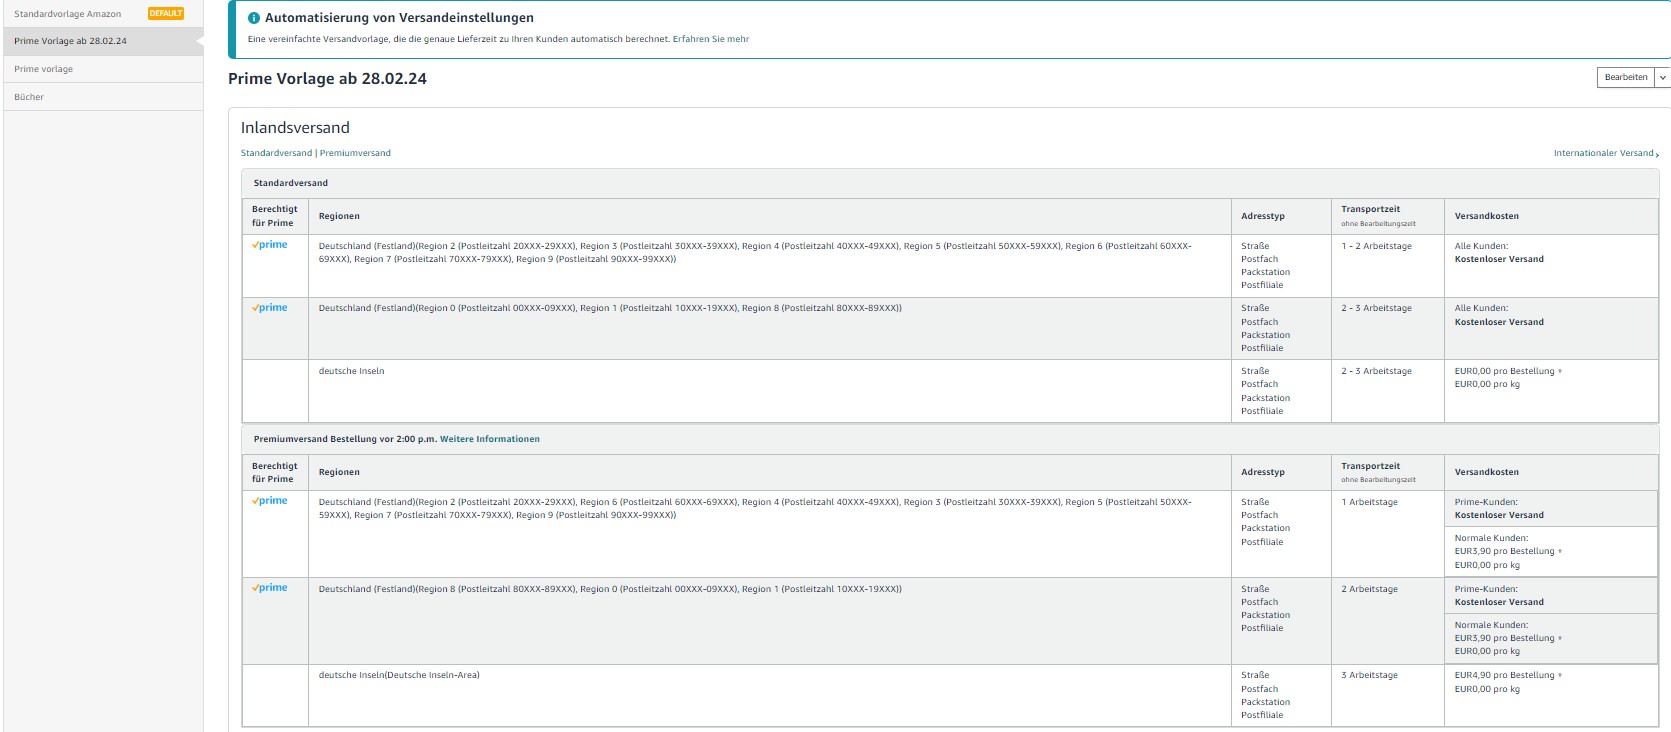
Task: Open the Weitere Informationen link
Action: 490,439
